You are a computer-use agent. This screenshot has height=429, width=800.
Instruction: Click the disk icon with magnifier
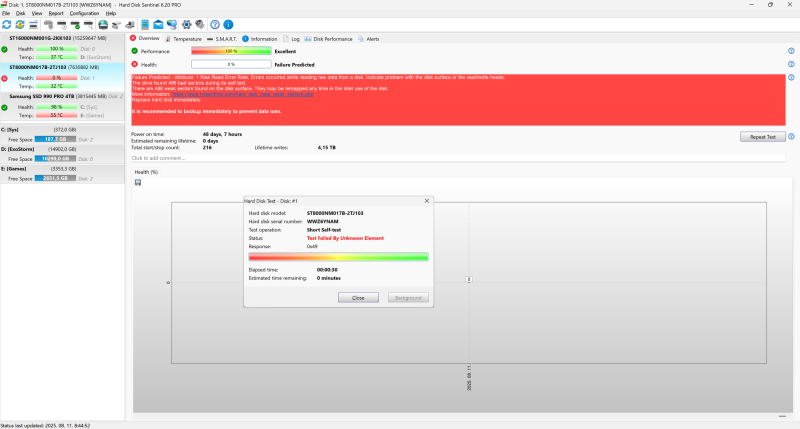tap(88, 24)
